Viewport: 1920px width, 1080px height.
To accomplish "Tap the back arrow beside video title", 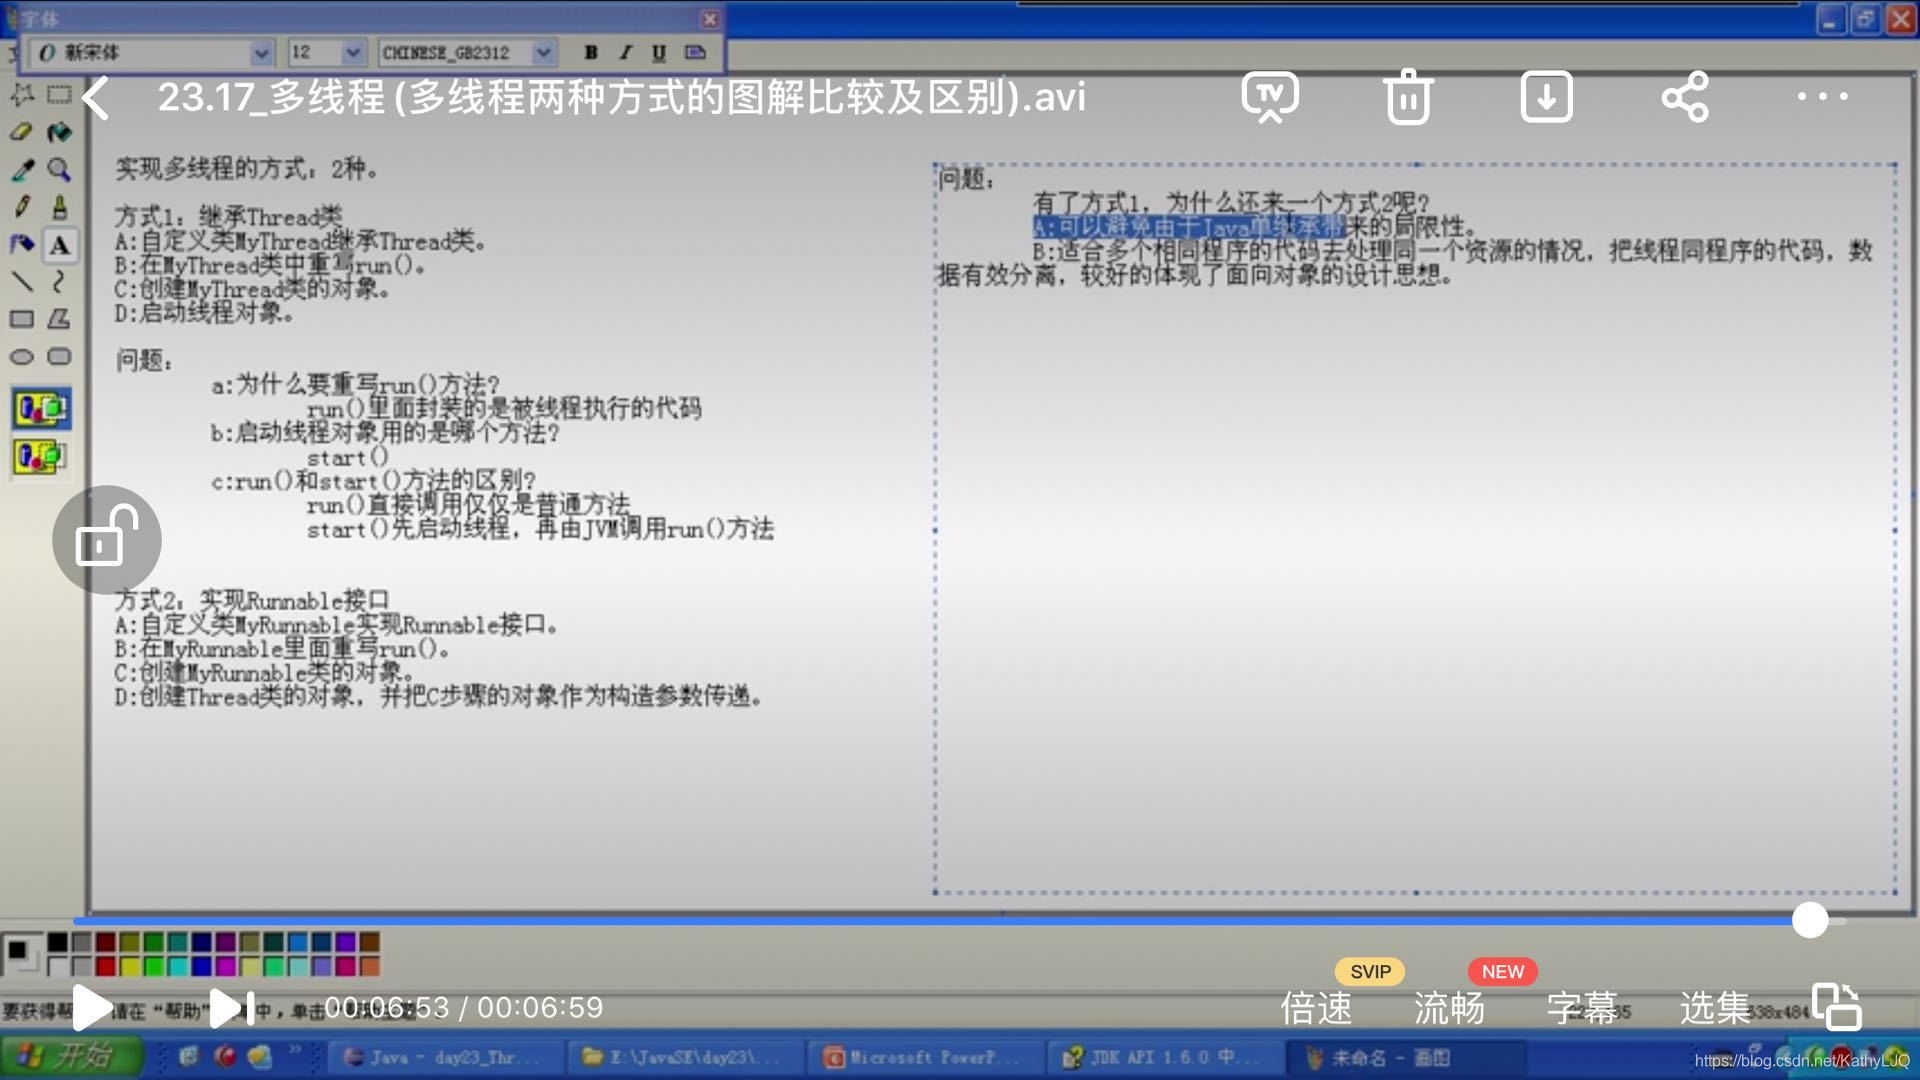I will click(x=96, y=98).
